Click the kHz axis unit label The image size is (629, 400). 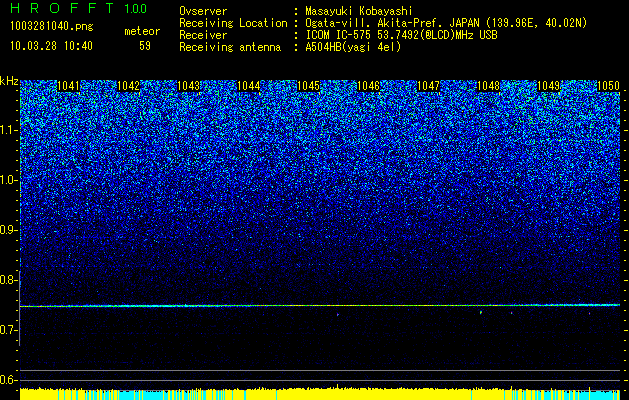pyautogui.click(x=9, y=81)
